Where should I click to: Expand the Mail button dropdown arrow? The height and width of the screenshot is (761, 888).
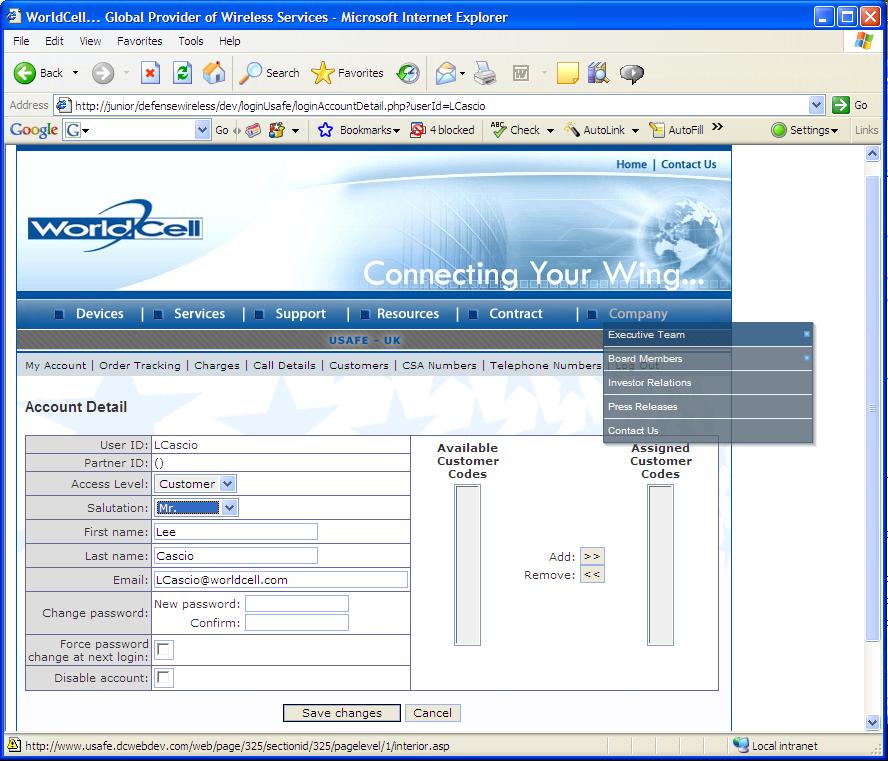462,74
